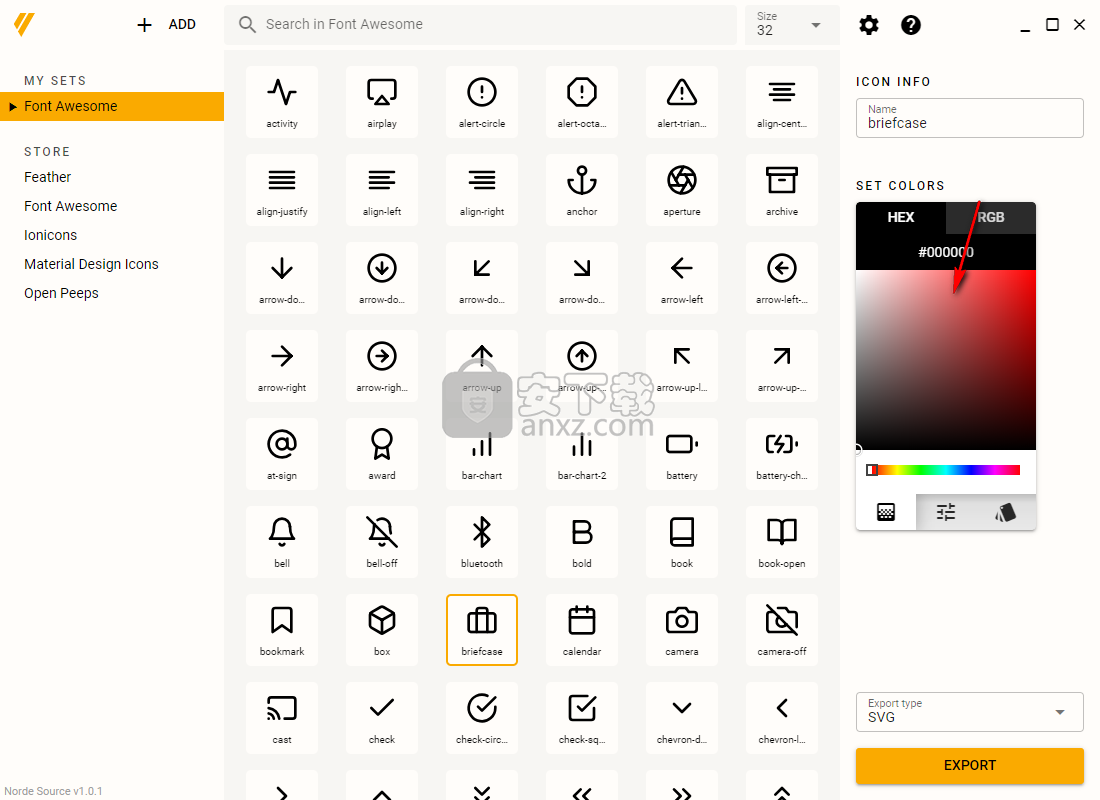The height and width of the screenshot is (800, 1100).
Task: Open the Size dropdown
Action: (792, 25)
